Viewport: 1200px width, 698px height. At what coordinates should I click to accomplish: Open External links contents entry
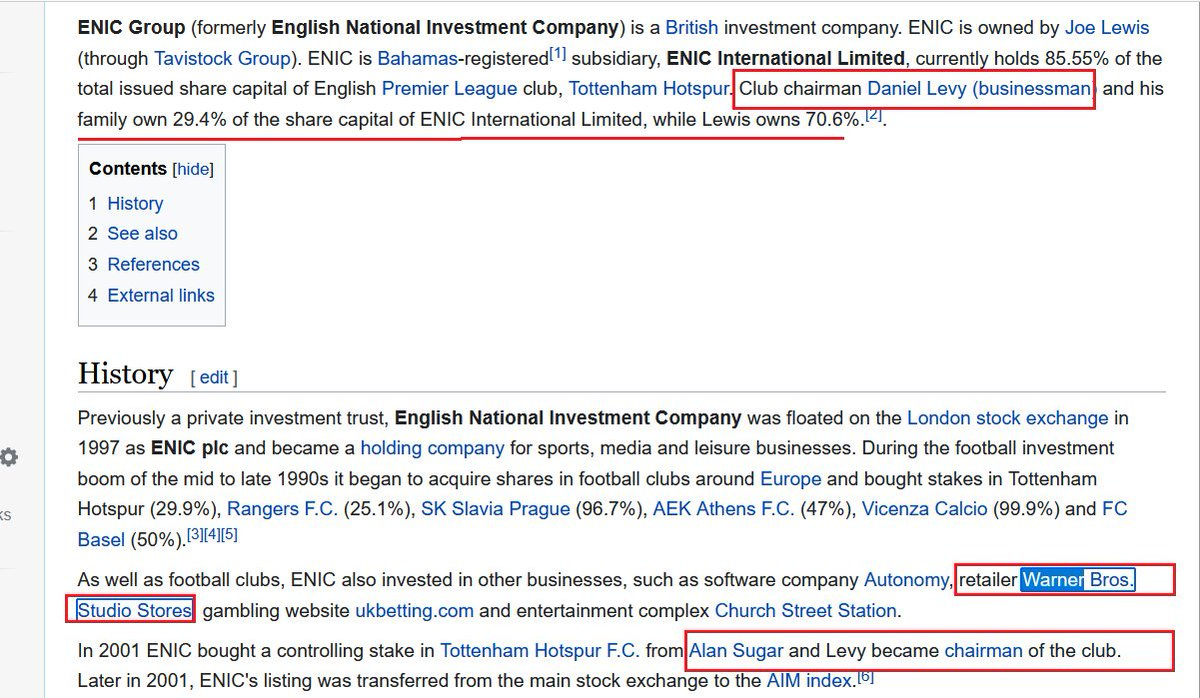[161, 295]
